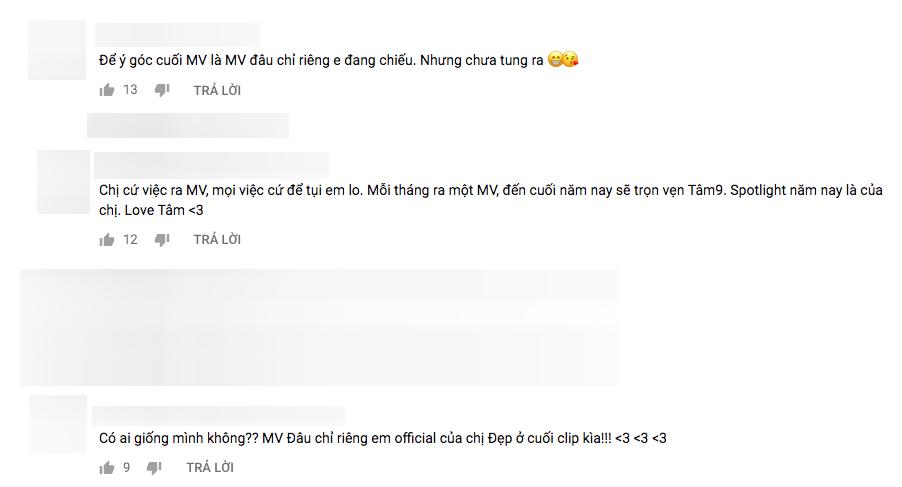Reply to the 'Chị cứ việc ra MV' comment

point(217,240)
